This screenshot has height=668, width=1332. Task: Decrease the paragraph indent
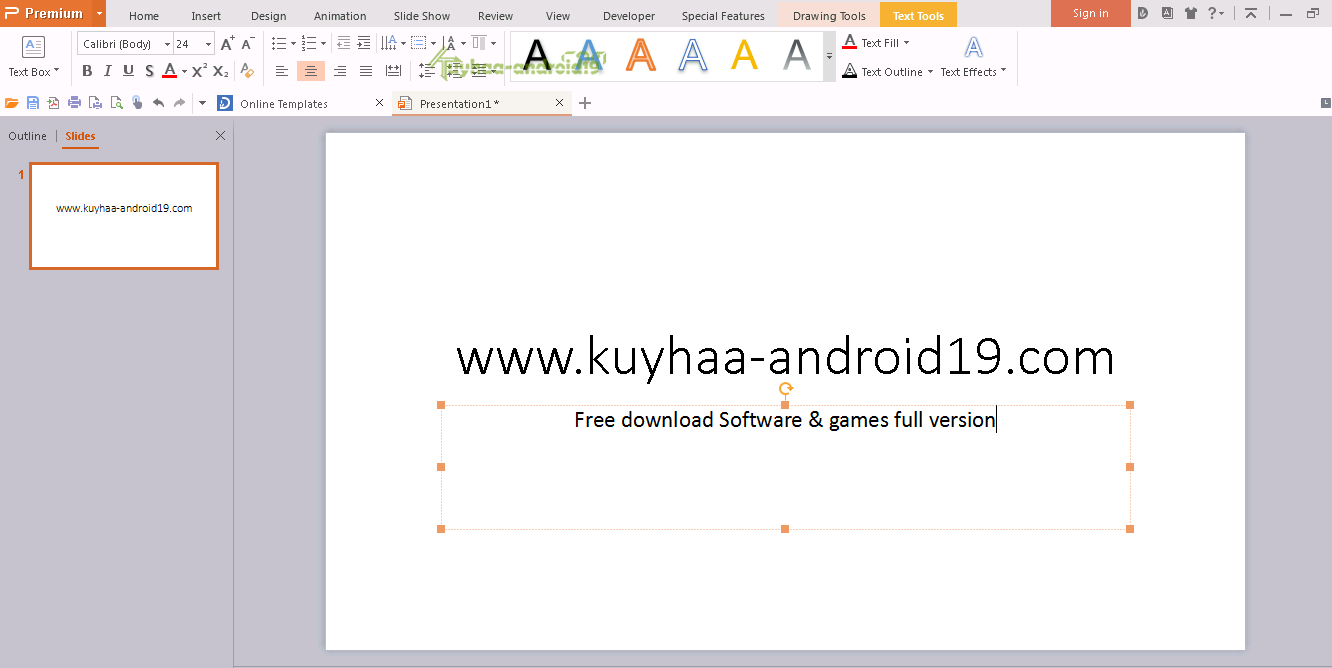[344, 43]
